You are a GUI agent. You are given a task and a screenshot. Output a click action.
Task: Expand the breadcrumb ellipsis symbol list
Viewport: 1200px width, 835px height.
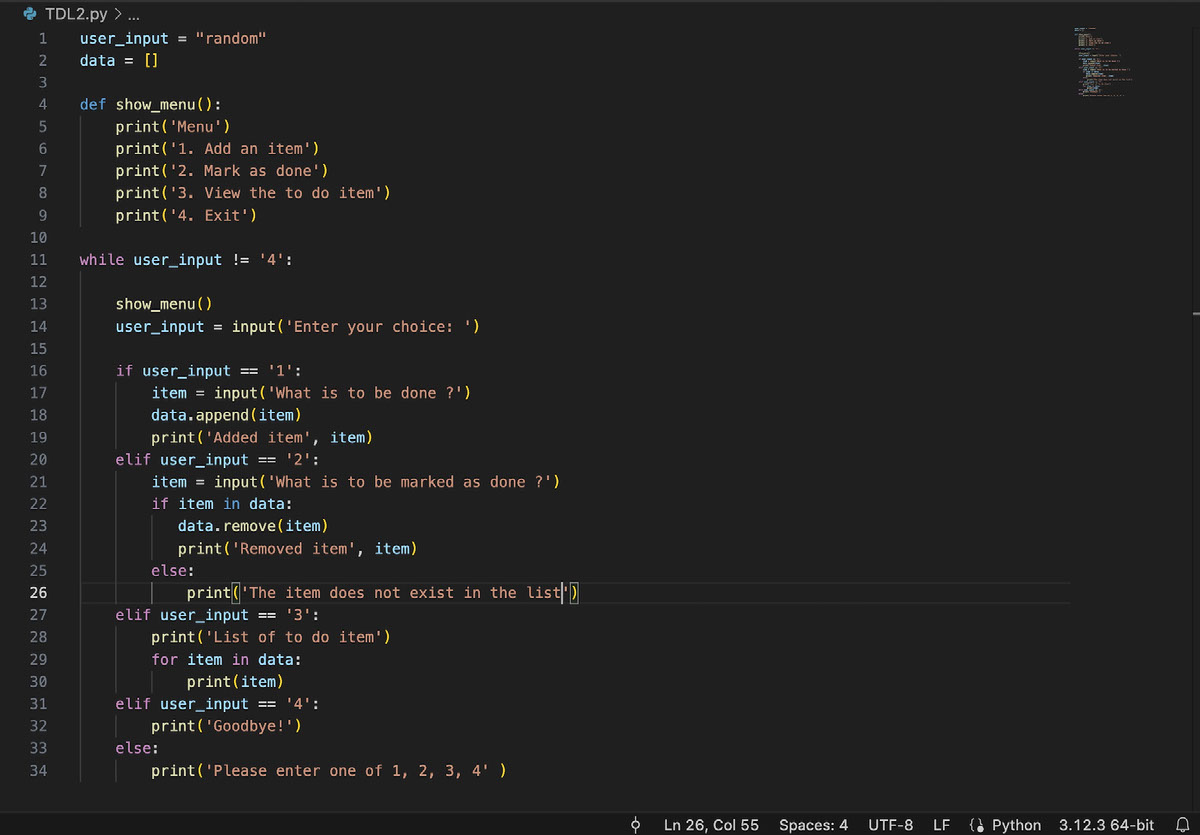click(x=132, y=16)
